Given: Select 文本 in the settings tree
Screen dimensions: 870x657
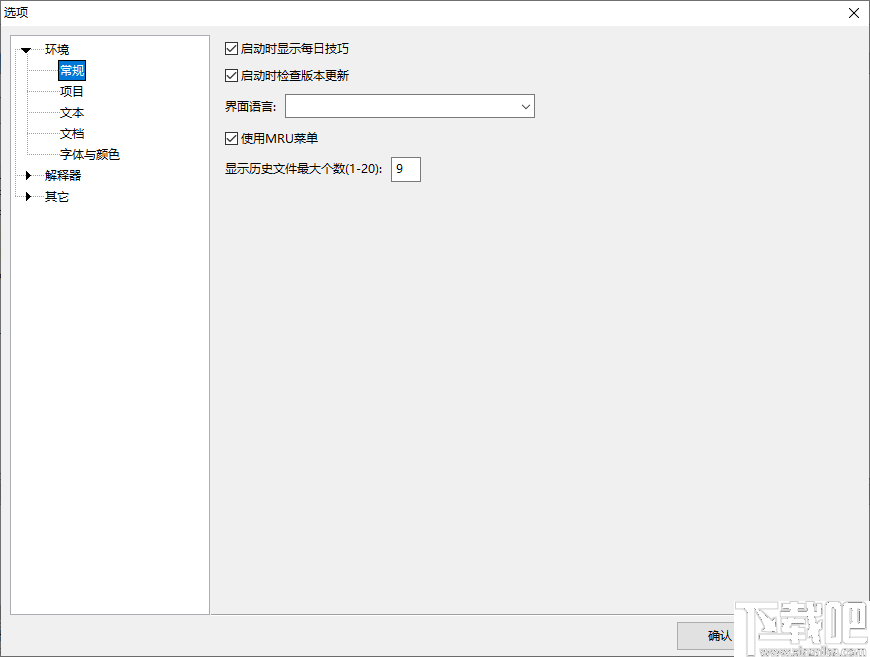Looking at the screenshot, I should [x=71, y=112].
